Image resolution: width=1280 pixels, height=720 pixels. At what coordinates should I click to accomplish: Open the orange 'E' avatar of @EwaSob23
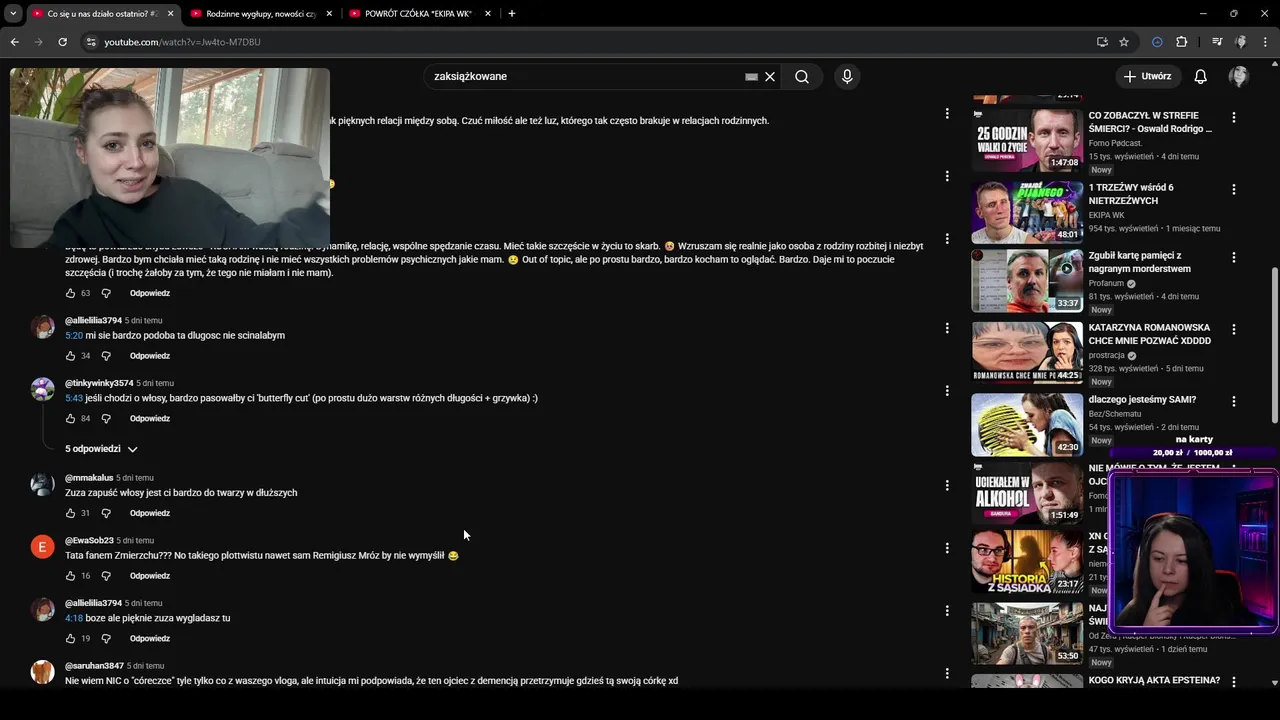(42, 547)
